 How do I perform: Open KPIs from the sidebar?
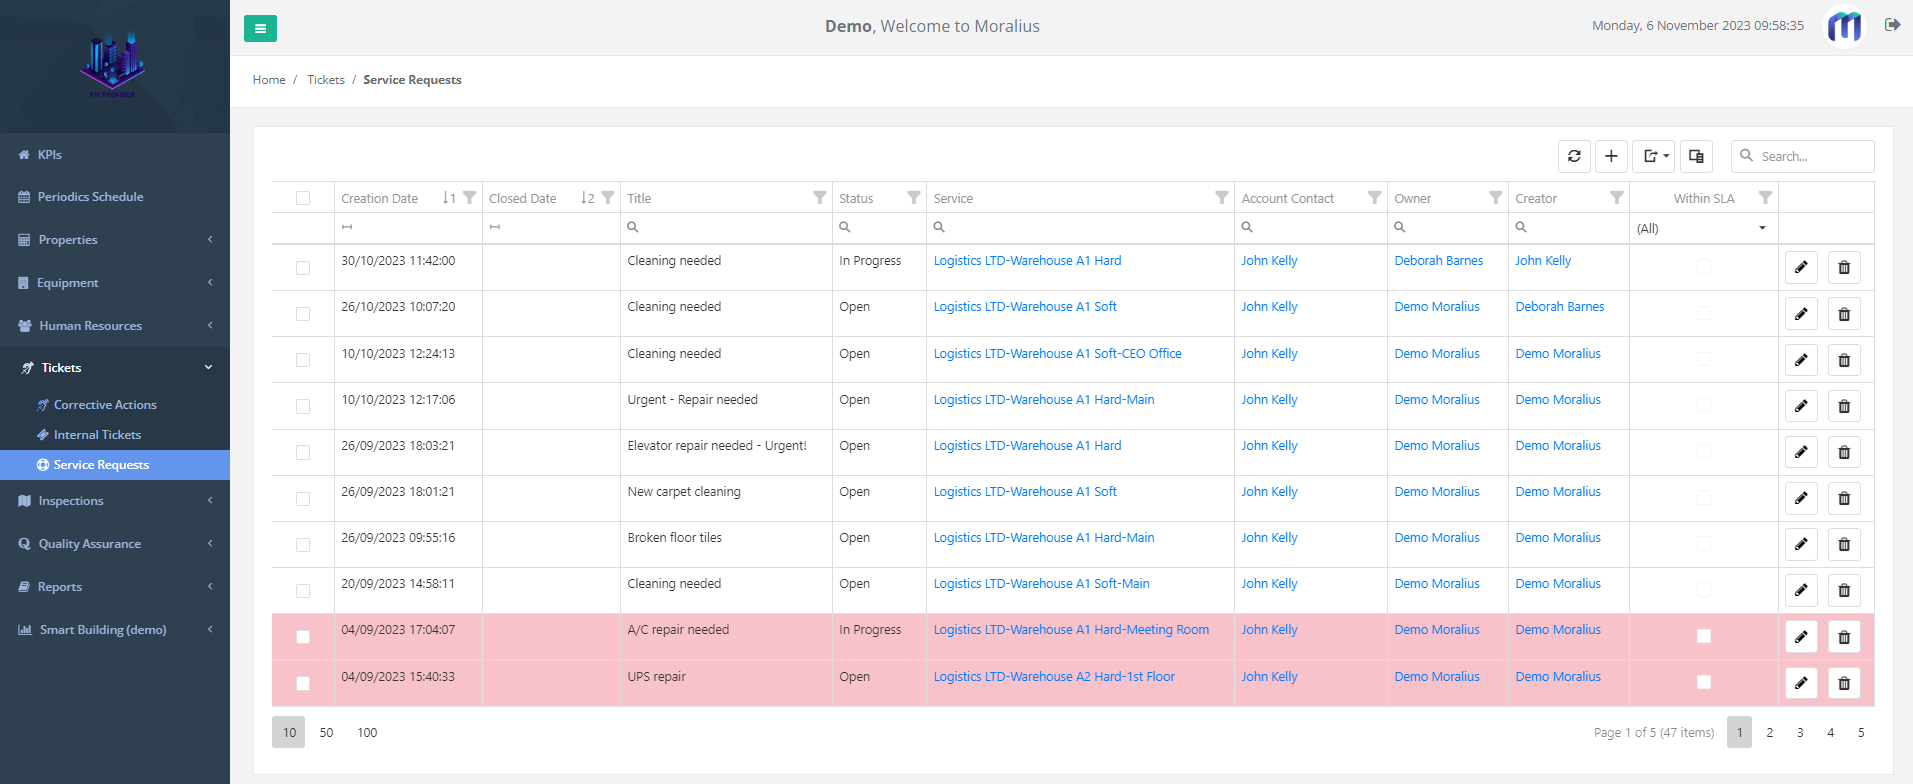tap(115, 155)
